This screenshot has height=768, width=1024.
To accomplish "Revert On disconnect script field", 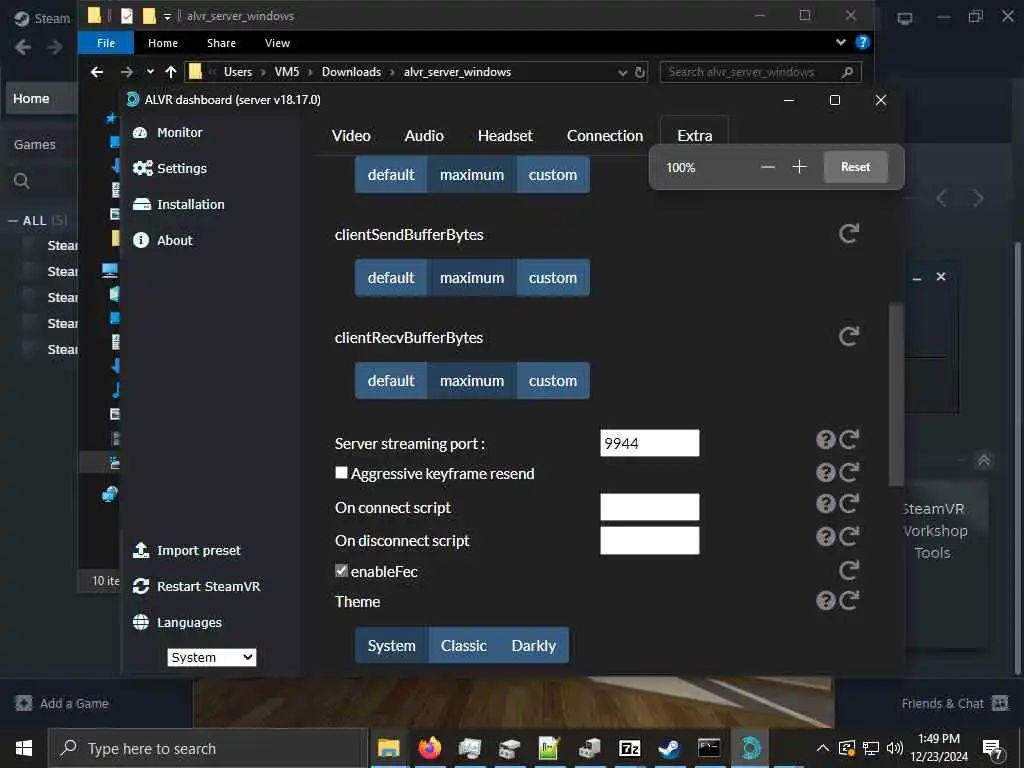I will (x=849, y=536).
